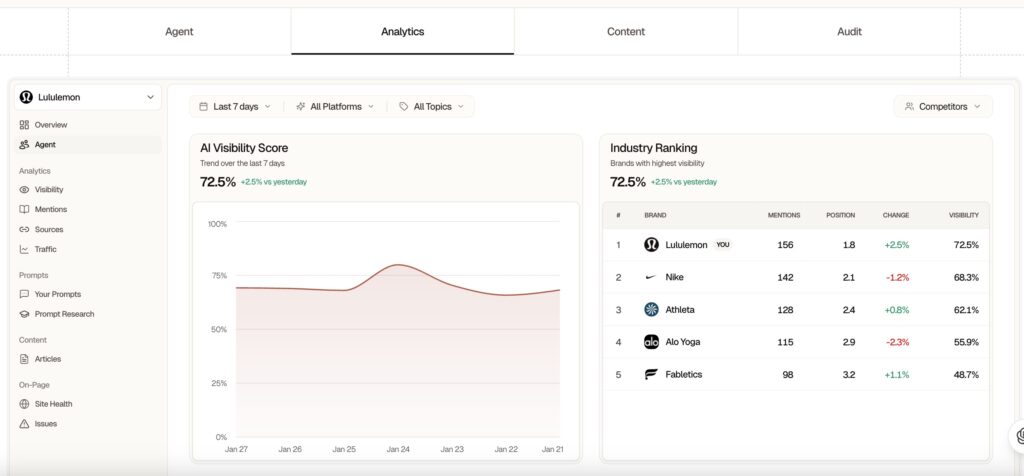The image size is (1024, 476).
Task: Click the Lululemon logo in ranking table
Action: [651, 245]
